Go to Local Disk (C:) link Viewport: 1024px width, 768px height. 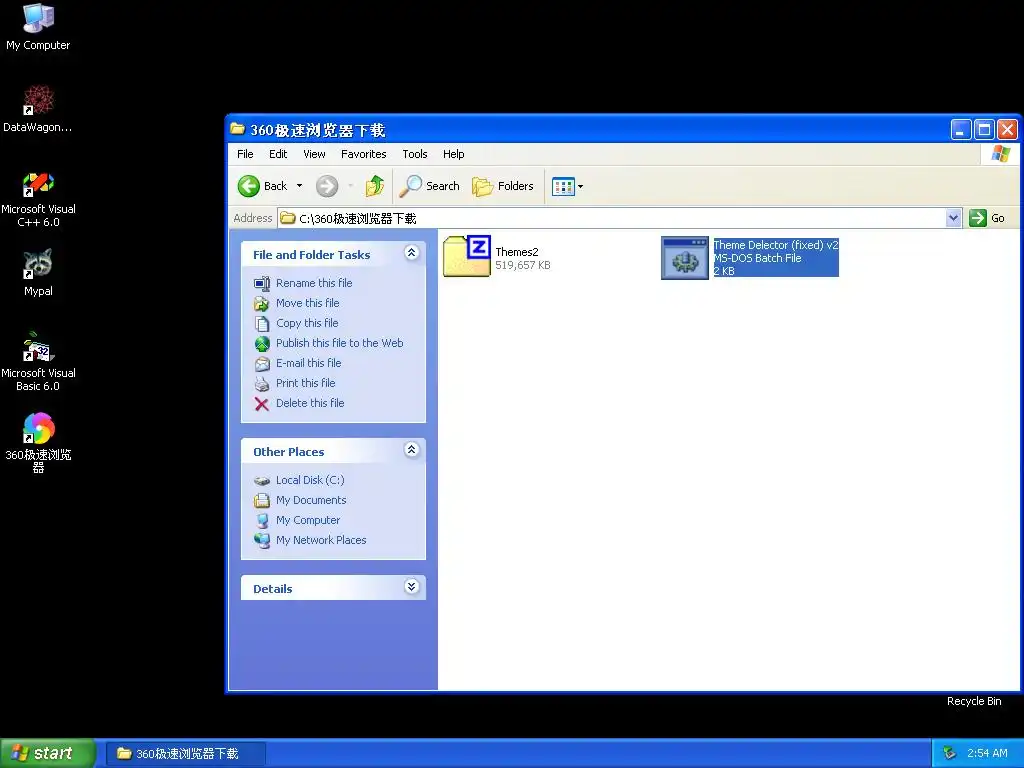pos(310,481)
